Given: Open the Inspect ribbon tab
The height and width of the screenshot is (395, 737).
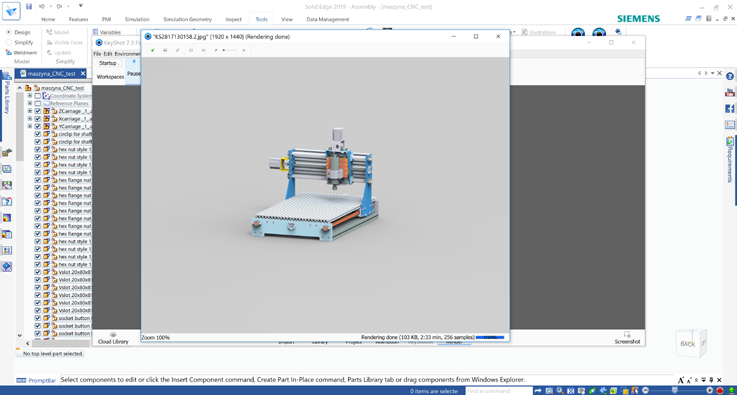Looking at the screenshot, I should [x=234, y=19].
